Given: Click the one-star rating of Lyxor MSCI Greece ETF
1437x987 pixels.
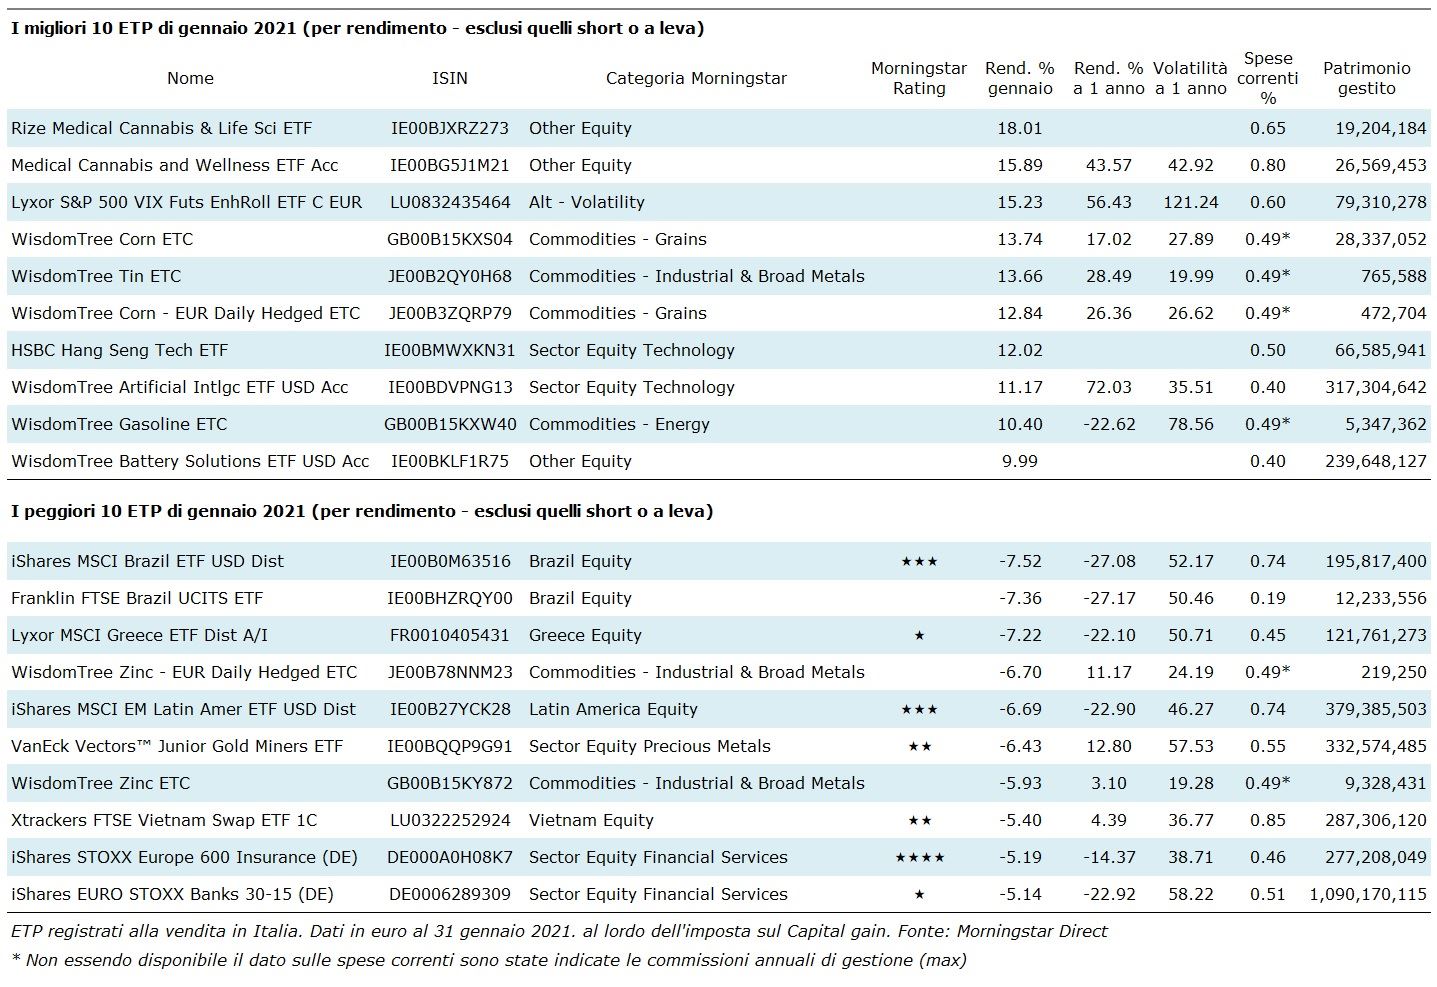Looking at the screenshot, I should click(x=918, y=636).
